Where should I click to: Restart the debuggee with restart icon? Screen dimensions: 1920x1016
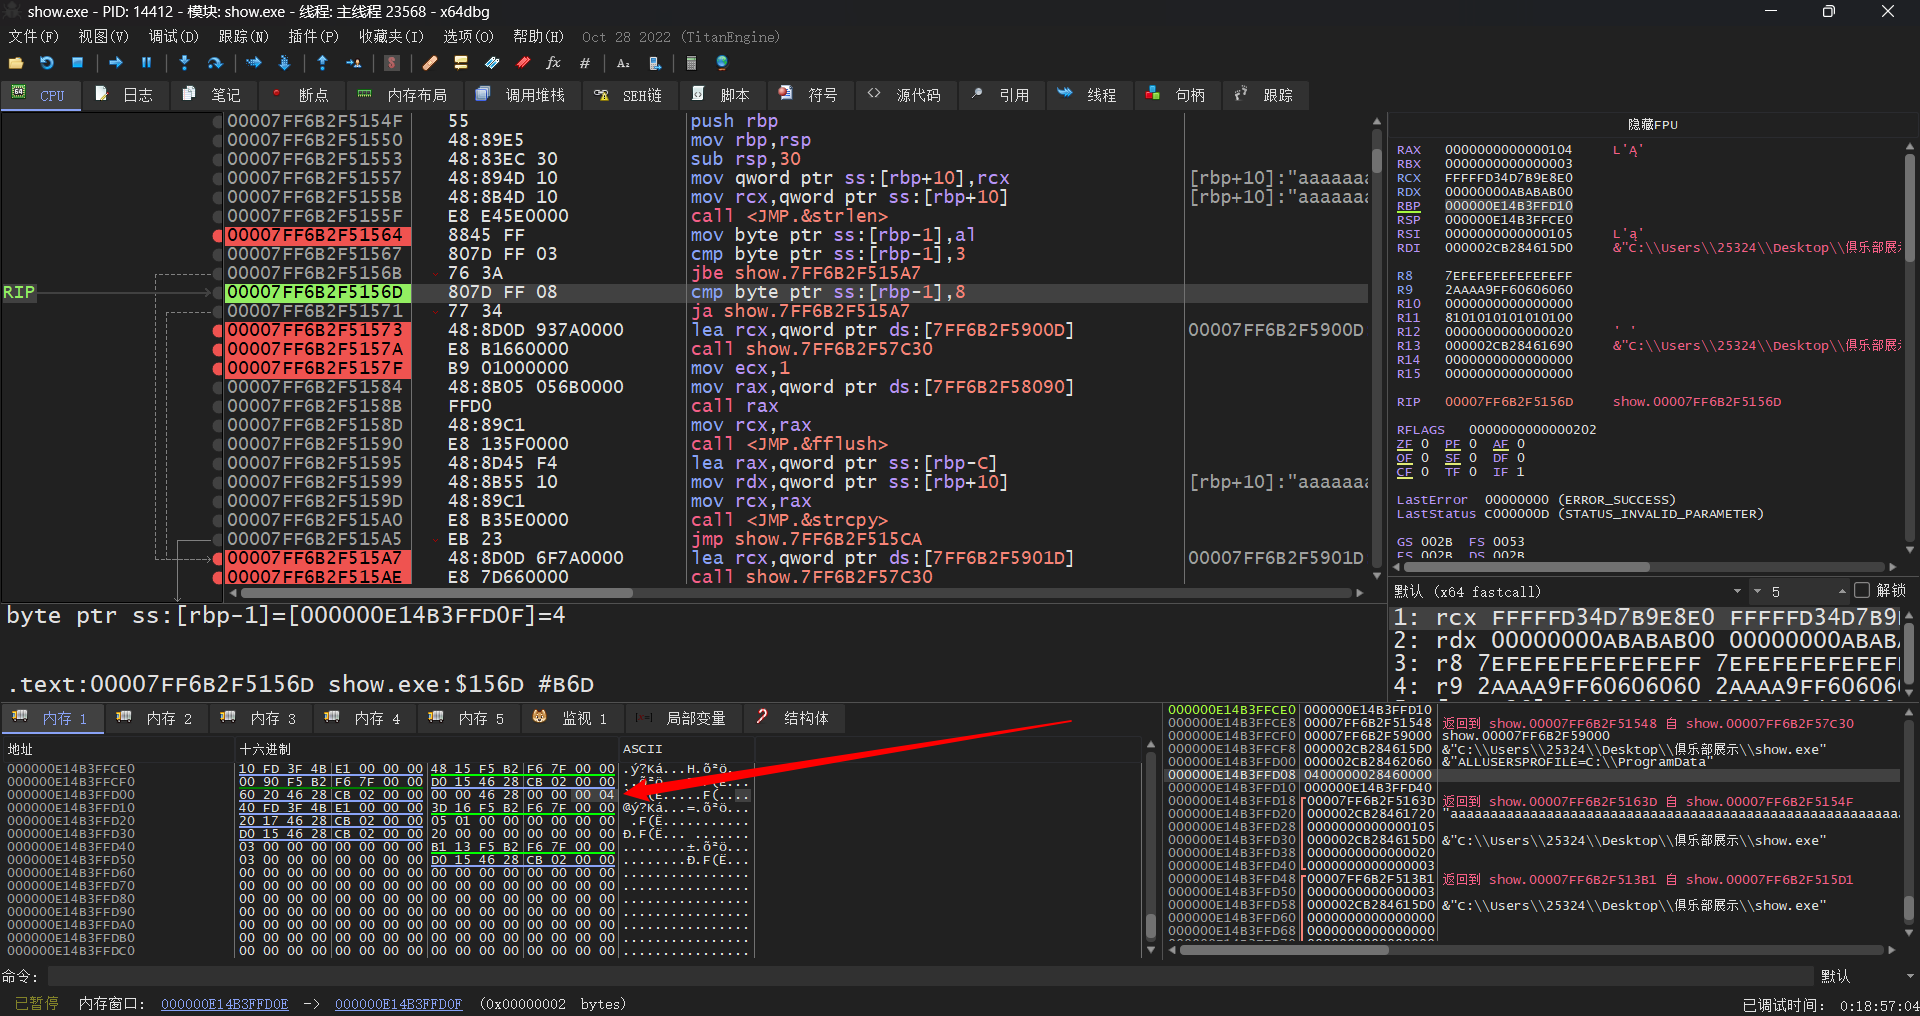click(x=46, y=63)
